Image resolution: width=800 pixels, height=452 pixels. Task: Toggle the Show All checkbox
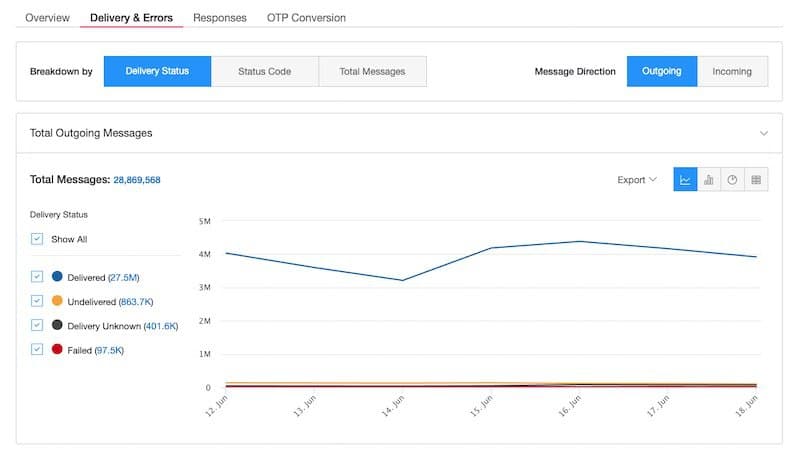point(37,239)
